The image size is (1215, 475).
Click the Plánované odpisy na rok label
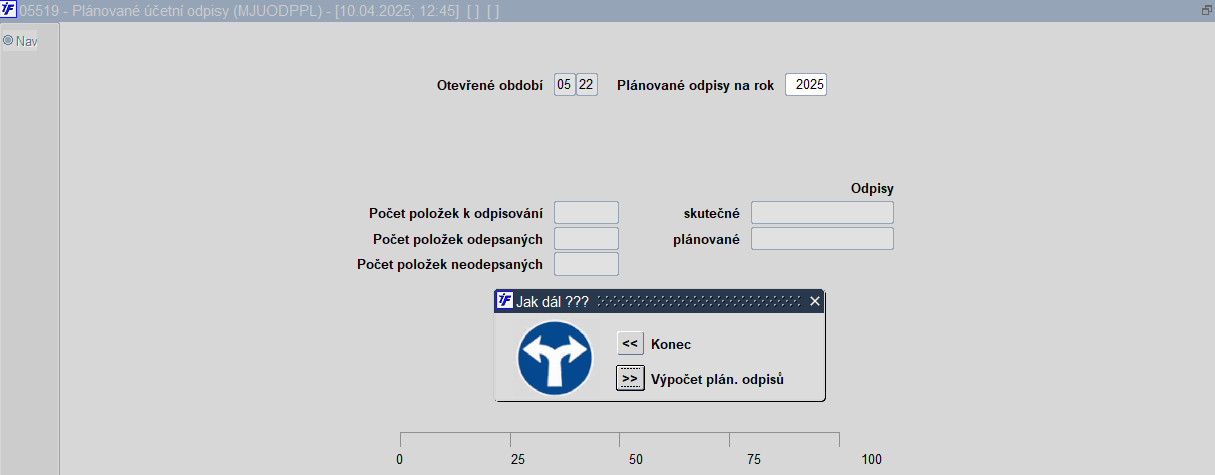[x=695, y=85]
